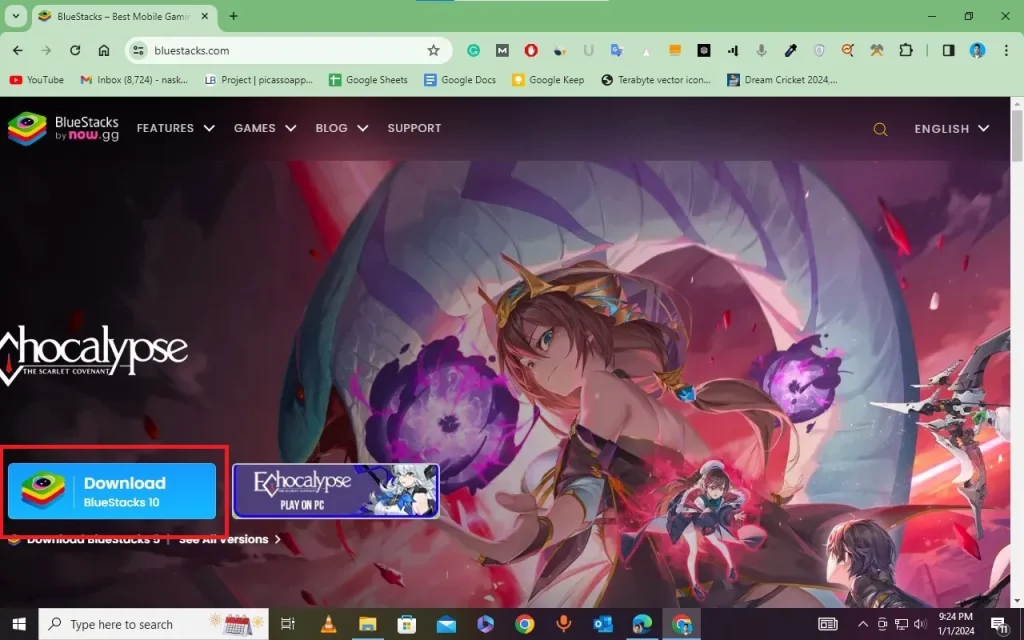Image resolution: width=1024 pixels, height=640 pixels.
Task: Open the Google Keep bookmark
Action: pos(548,80)
